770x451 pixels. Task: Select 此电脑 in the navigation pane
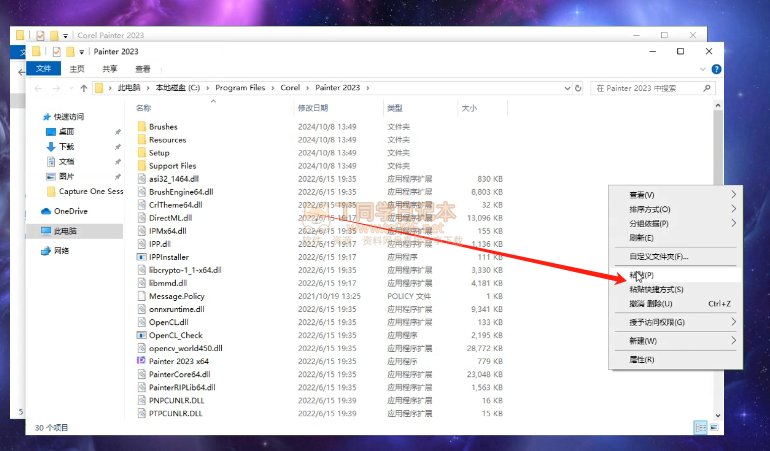coord(74,231)
